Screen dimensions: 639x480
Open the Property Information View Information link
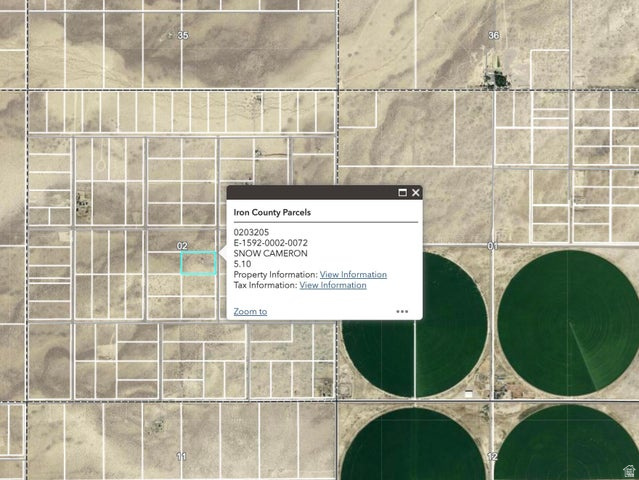[x=353, y=275]
